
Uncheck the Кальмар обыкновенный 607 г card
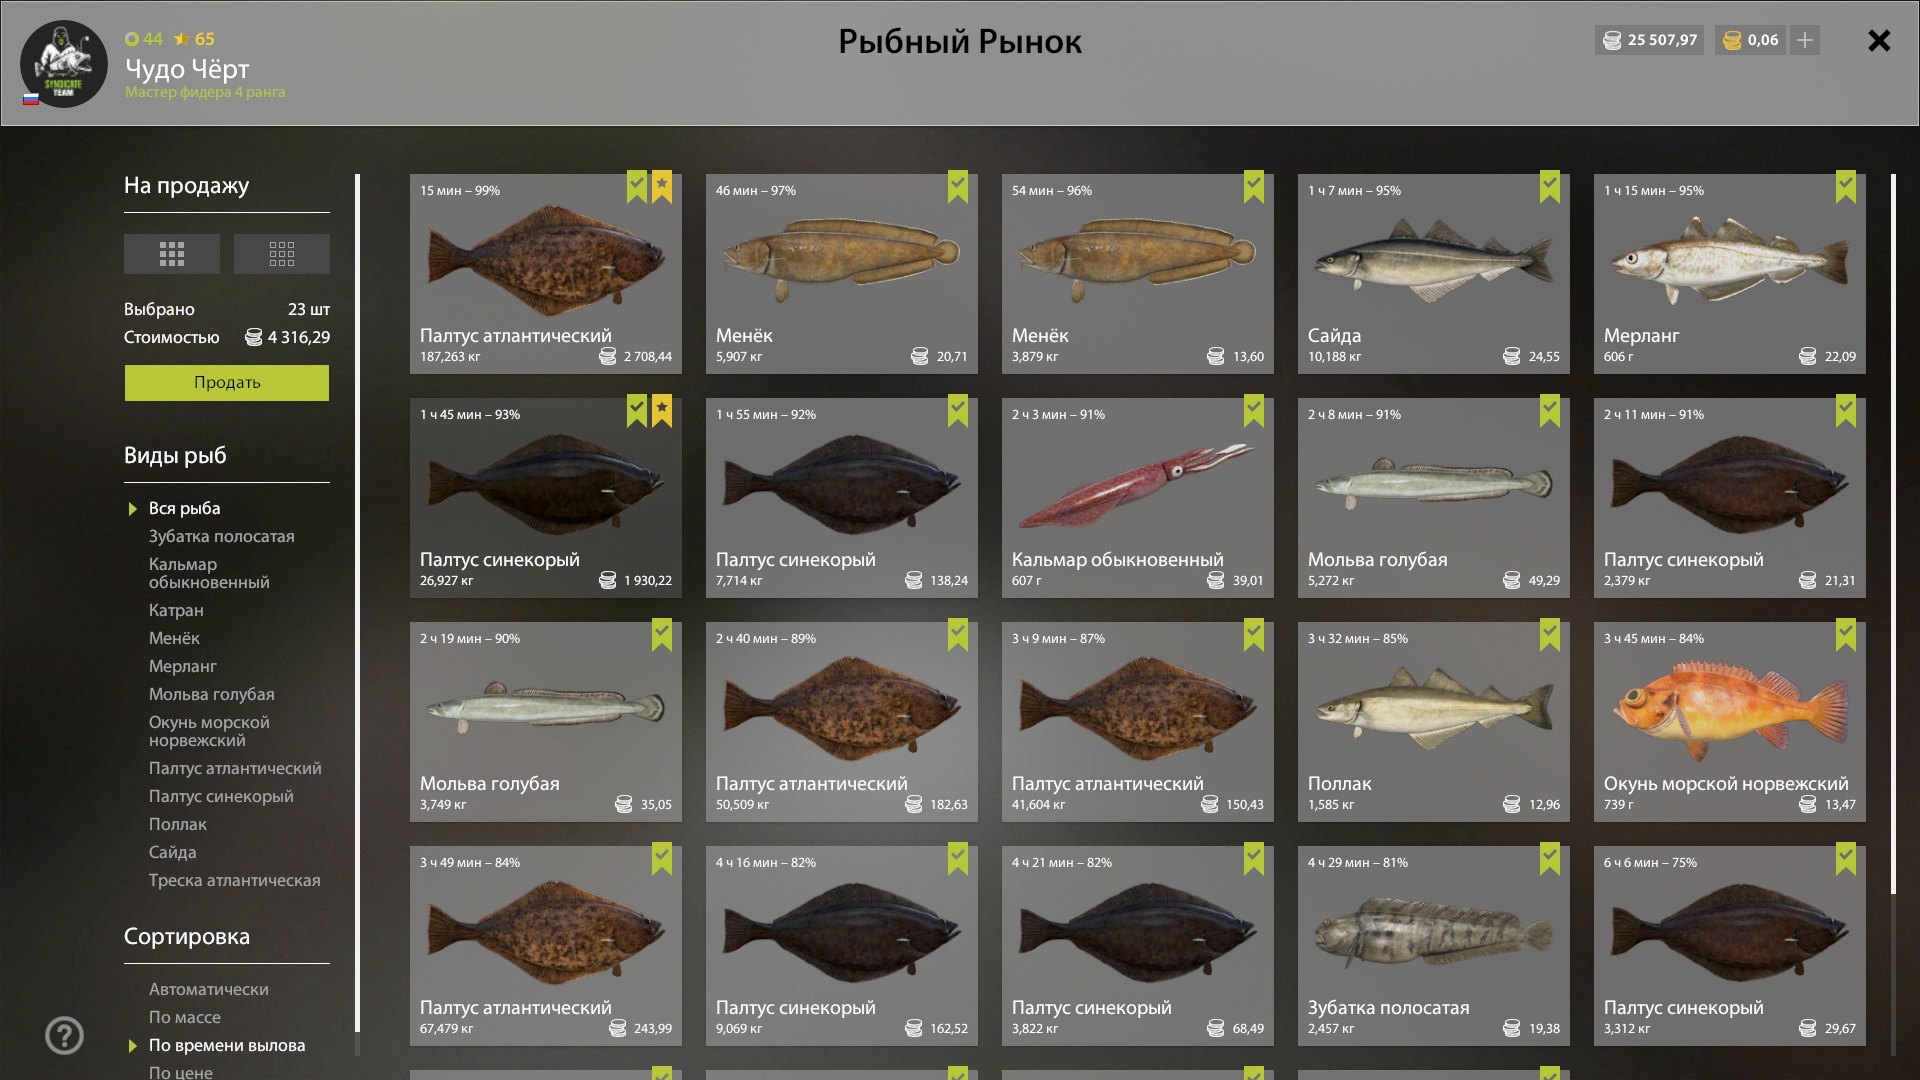click(1254, 410)
